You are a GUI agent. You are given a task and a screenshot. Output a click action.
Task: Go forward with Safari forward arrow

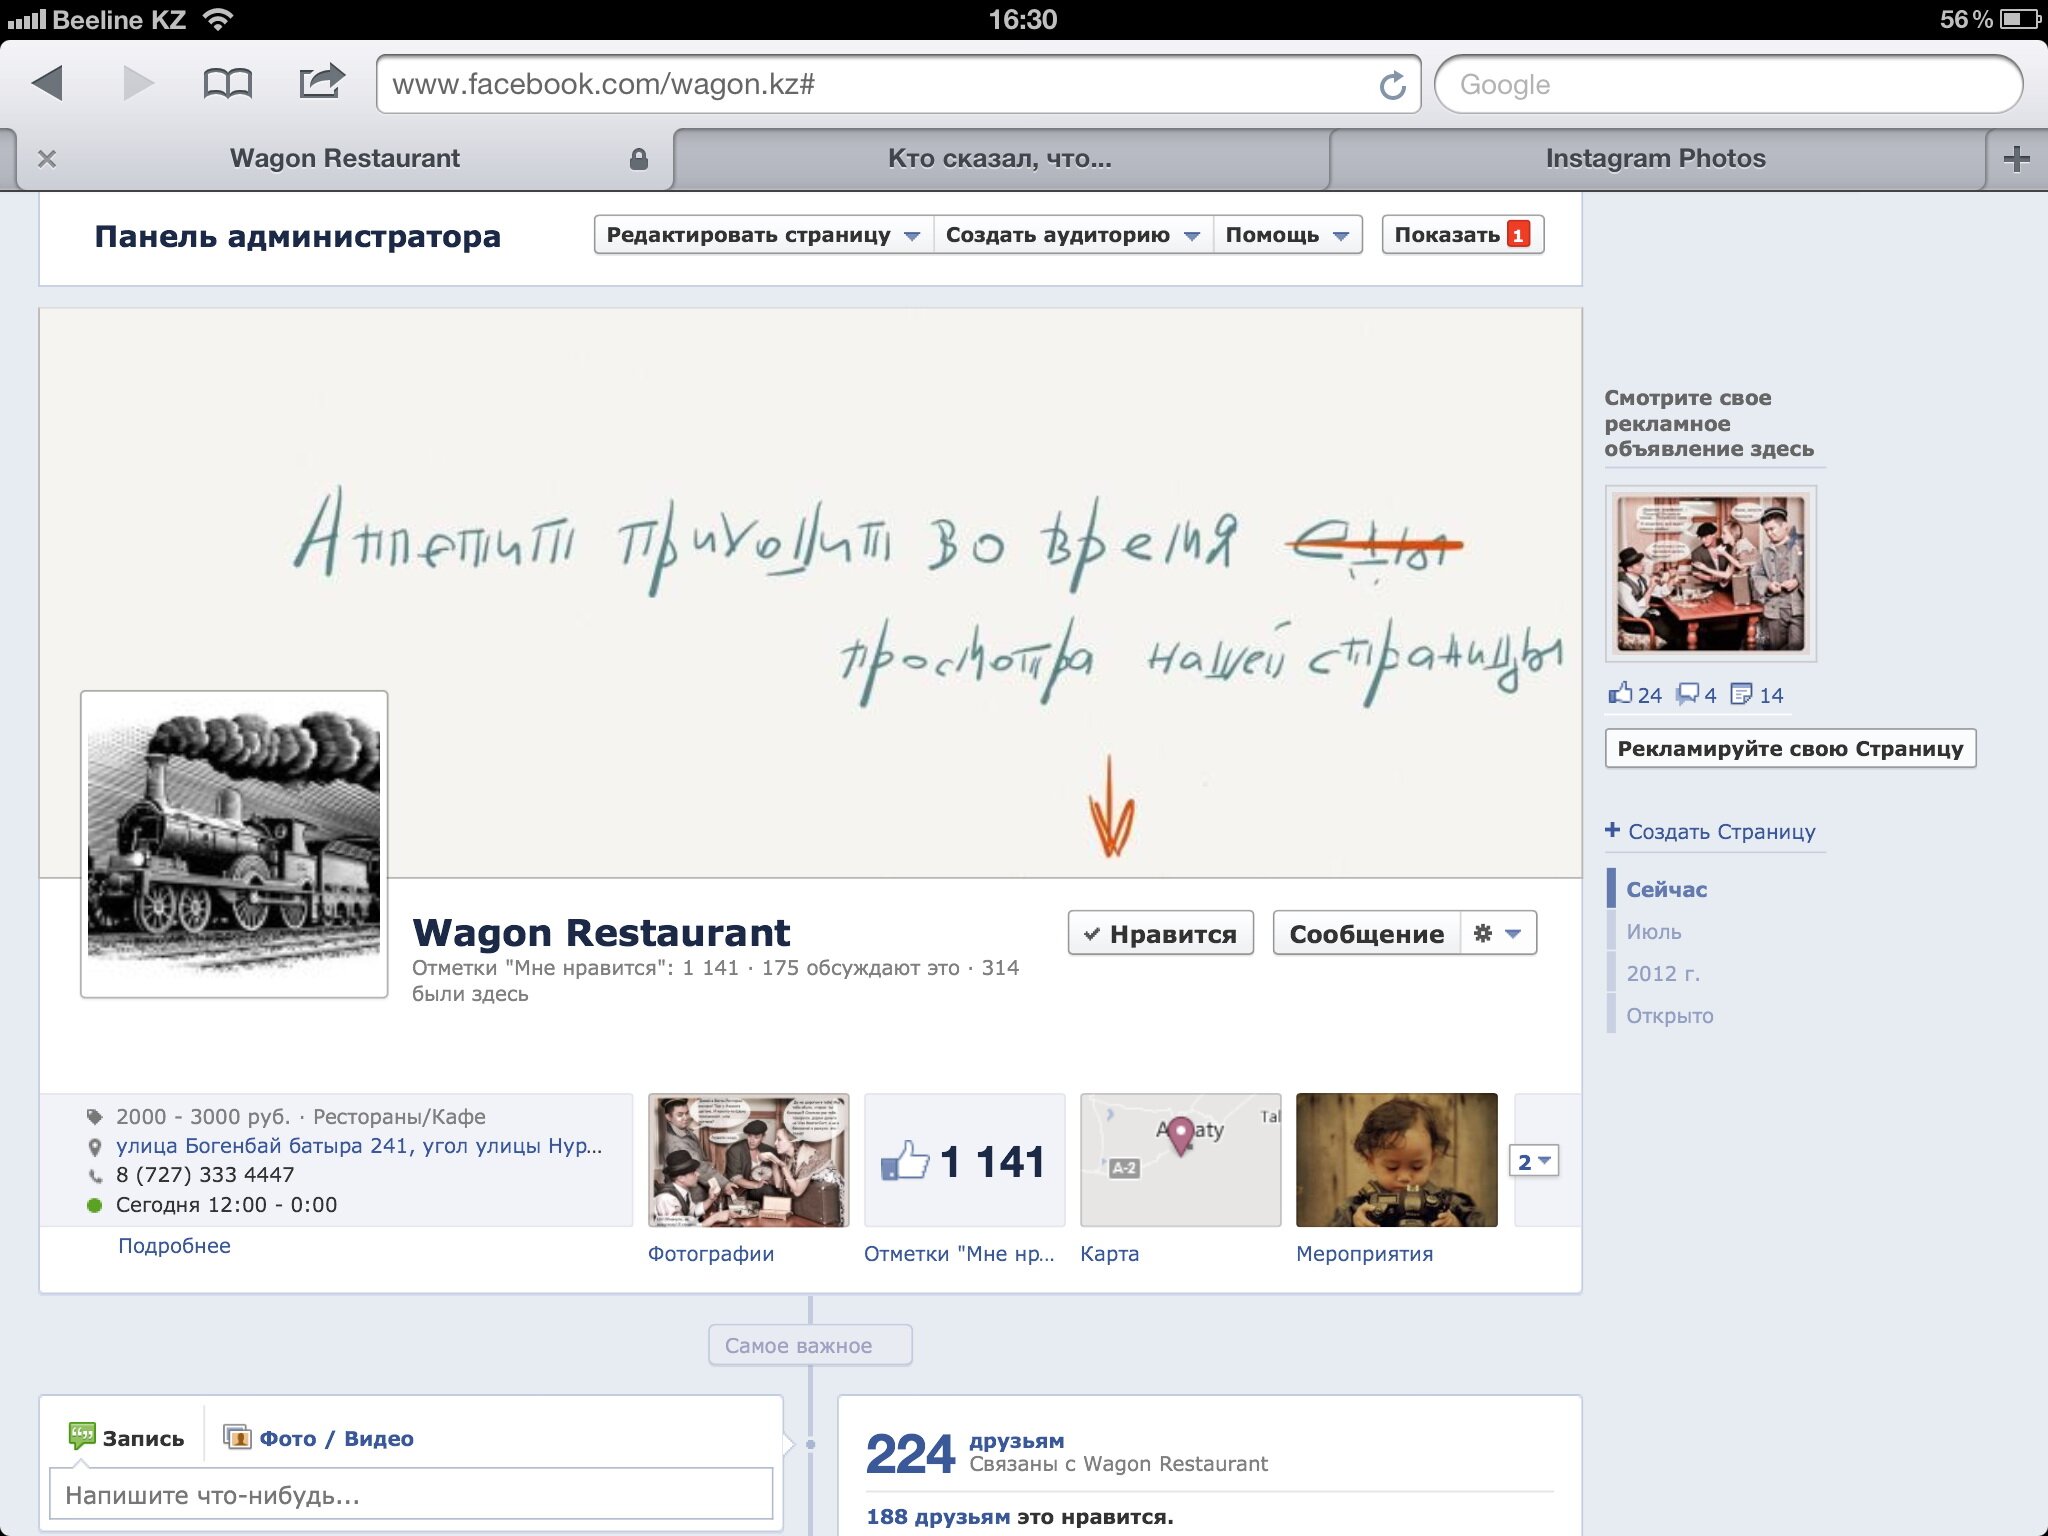coord(137,83)
